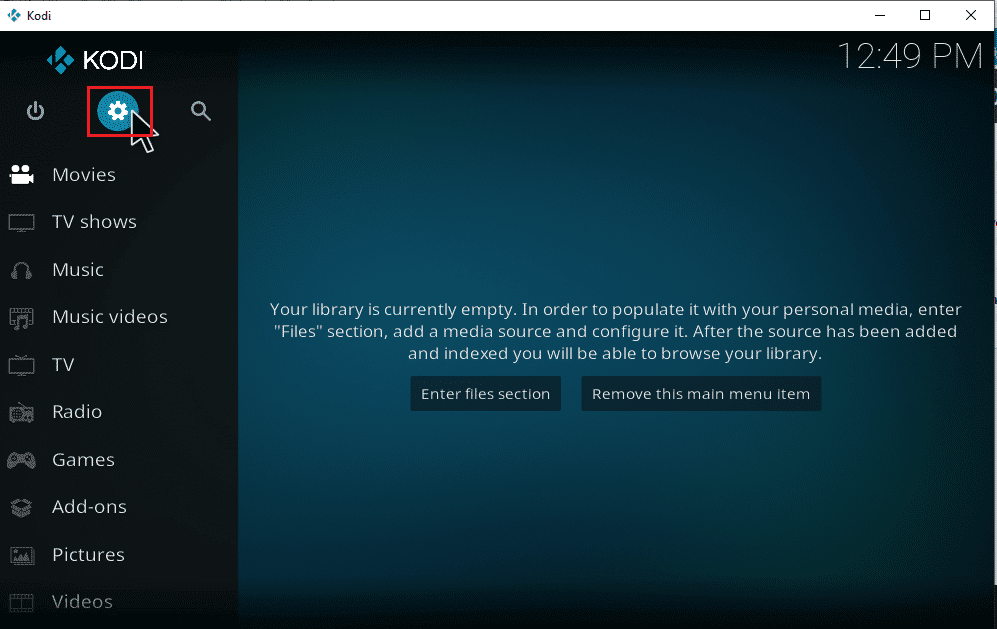Click the empty library message text

click(x=616, y=331)
